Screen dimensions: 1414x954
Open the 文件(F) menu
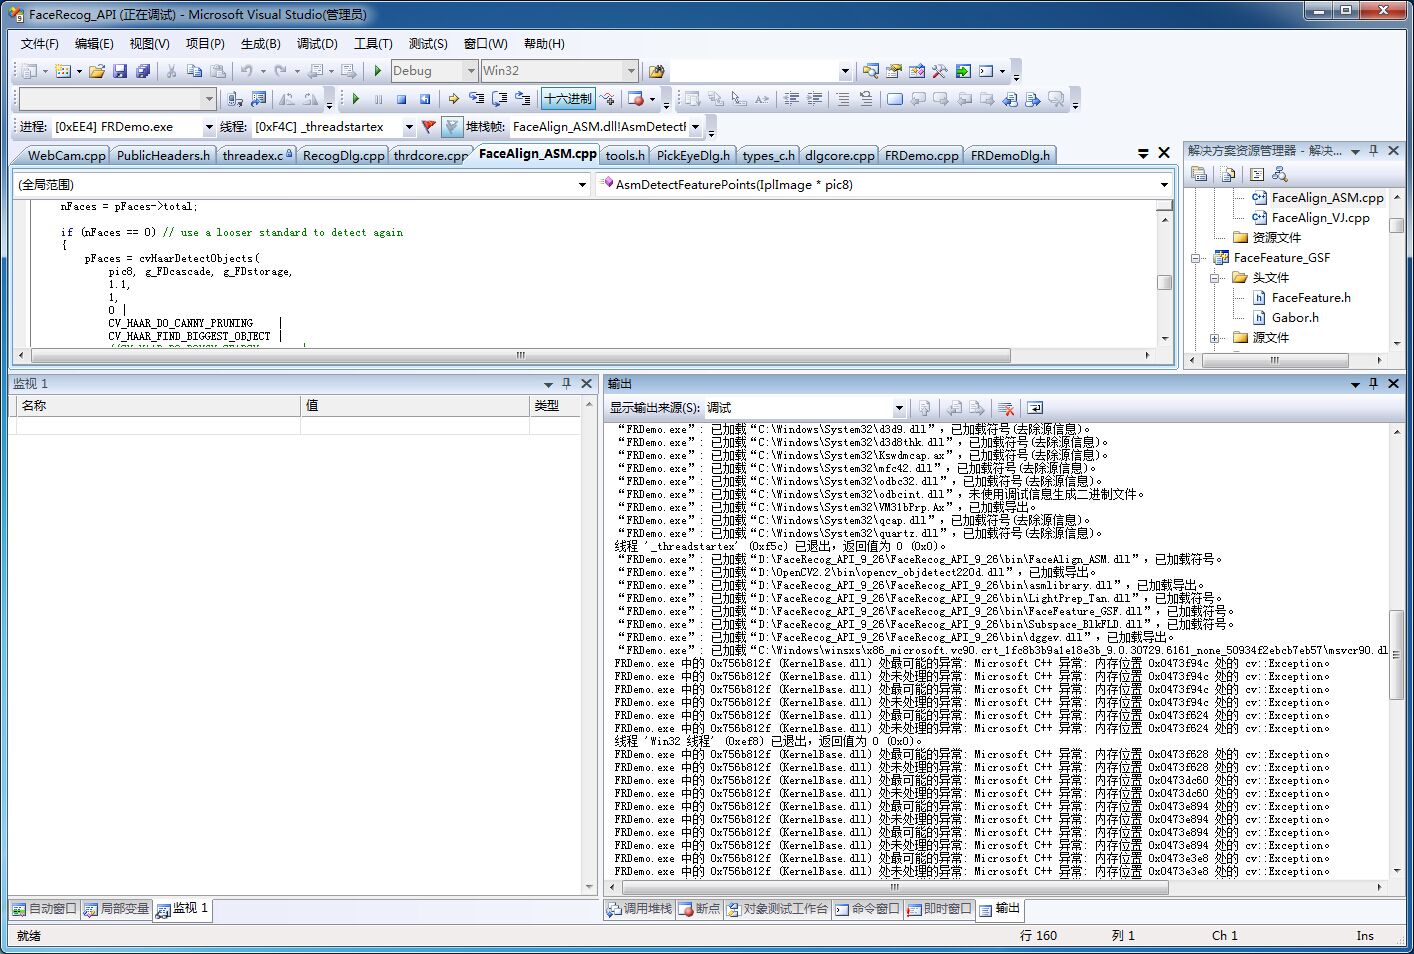point(39,44)
